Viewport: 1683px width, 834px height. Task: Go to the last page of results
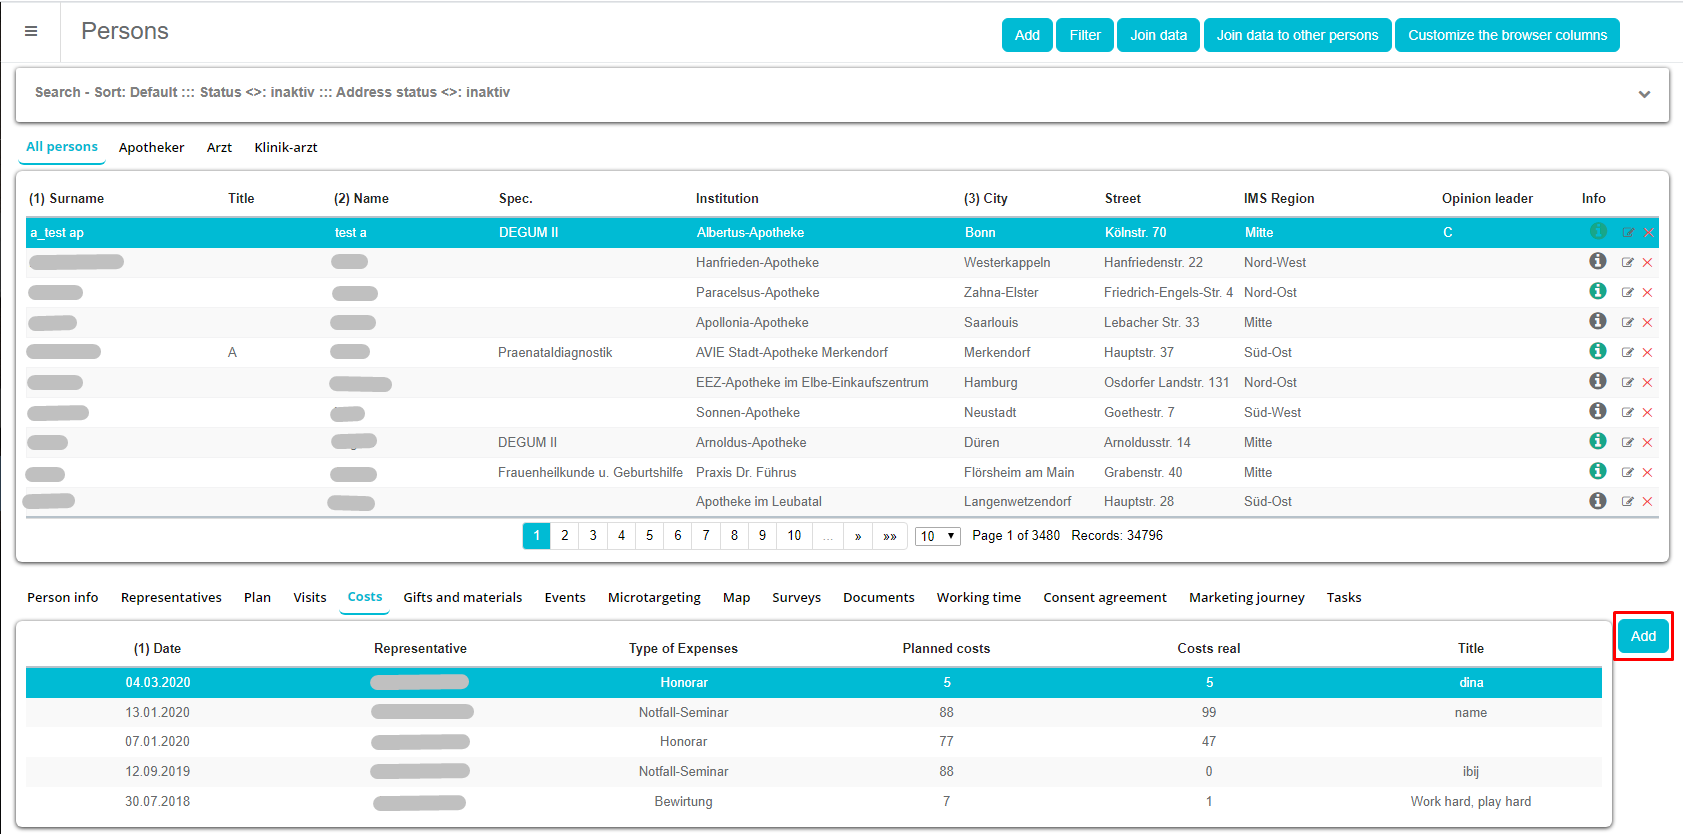889,536
